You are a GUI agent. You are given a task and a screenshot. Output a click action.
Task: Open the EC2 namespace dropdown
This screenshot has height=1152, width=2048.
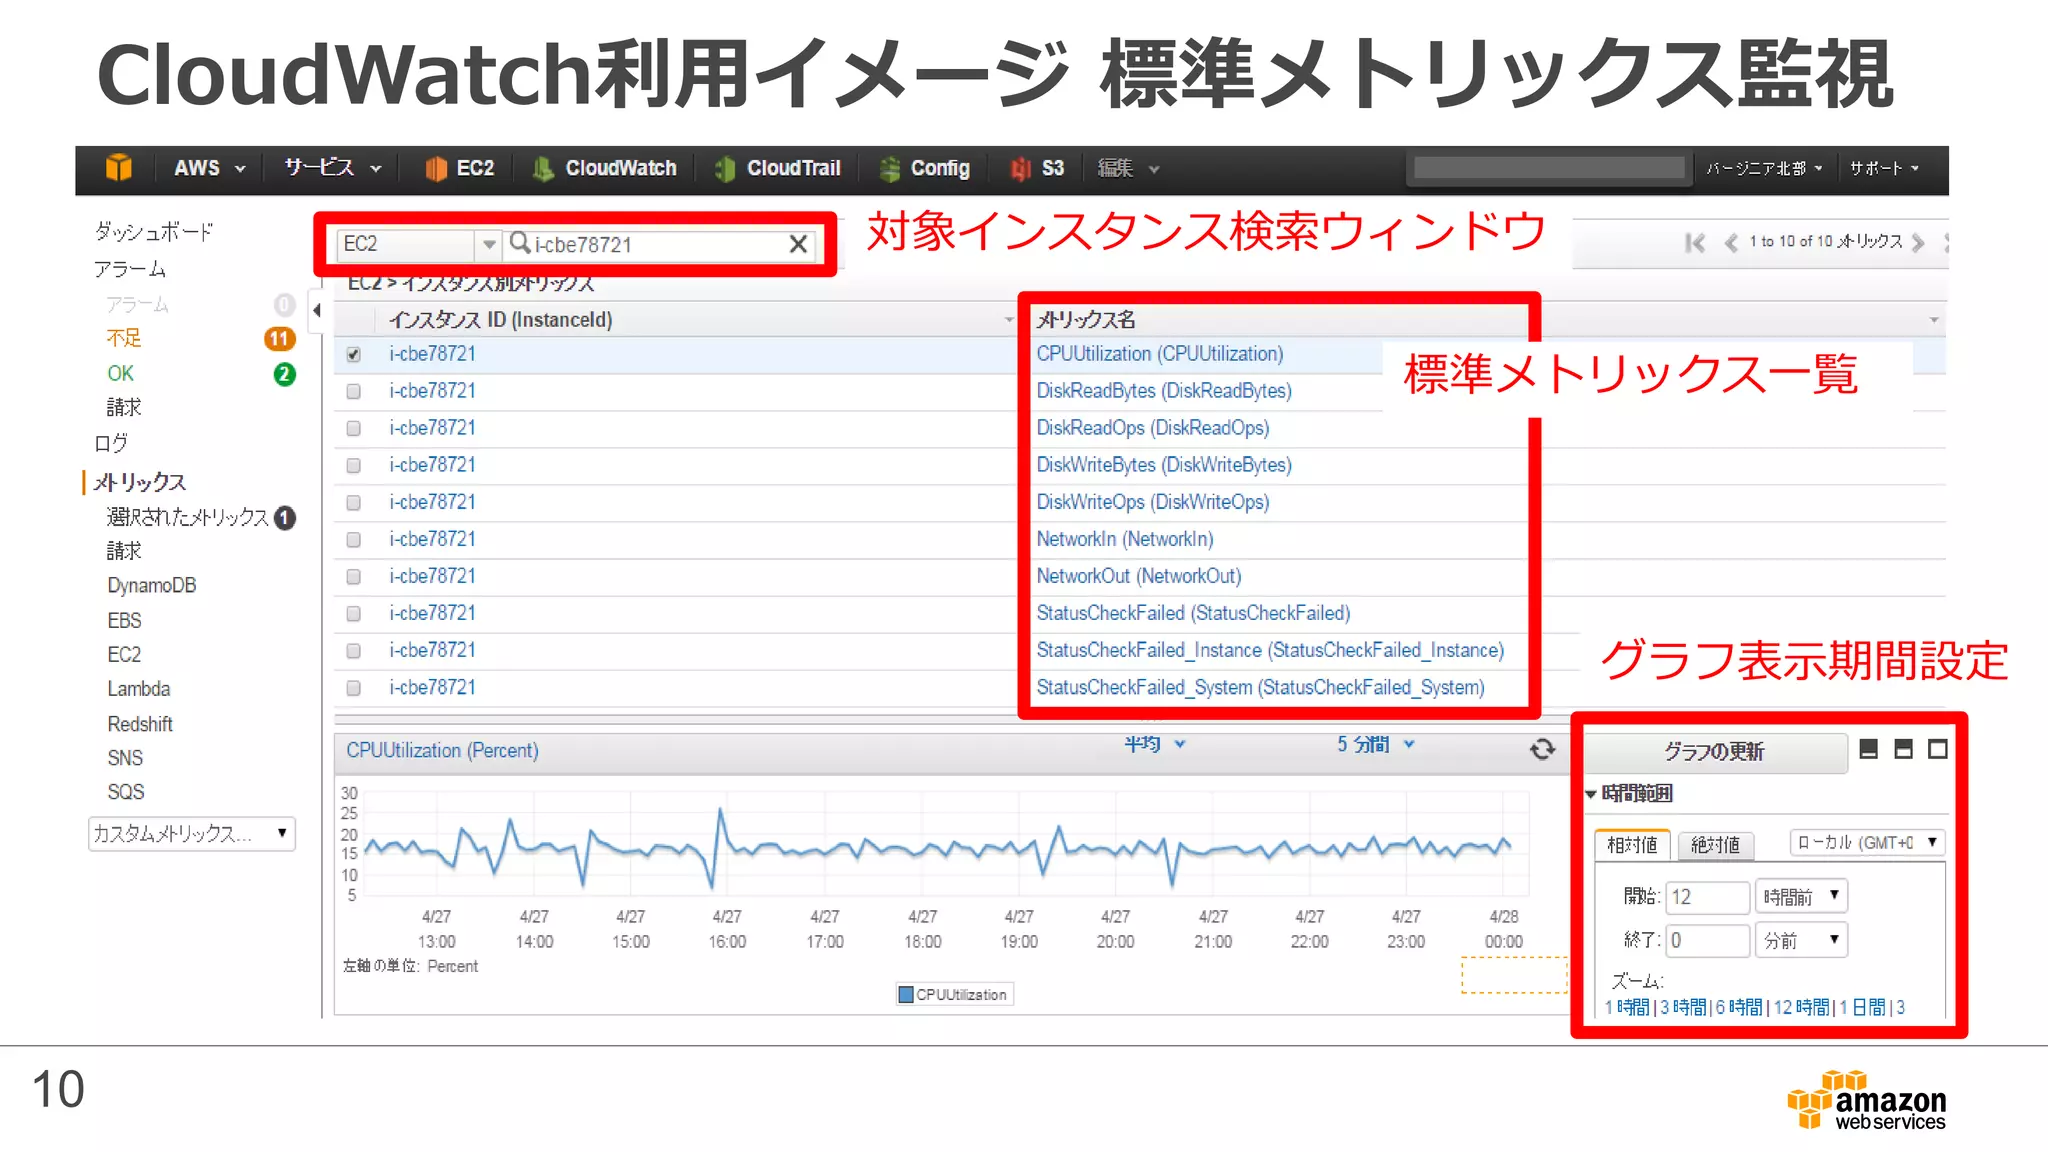click(x=419, y=244)
